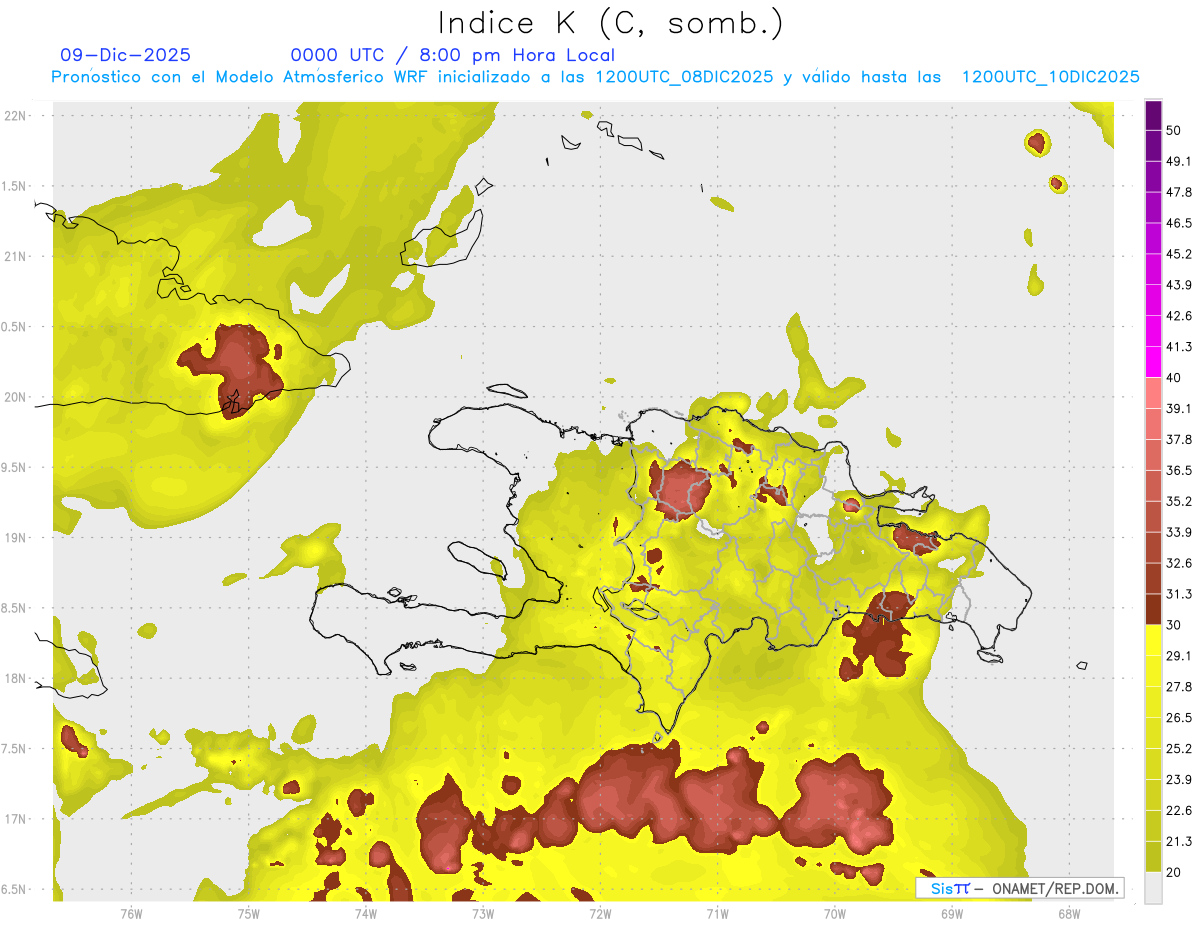Click the "Indice K (C, somb.)" title
This screenshot has height=927, width=1200.
click(610, 24)
